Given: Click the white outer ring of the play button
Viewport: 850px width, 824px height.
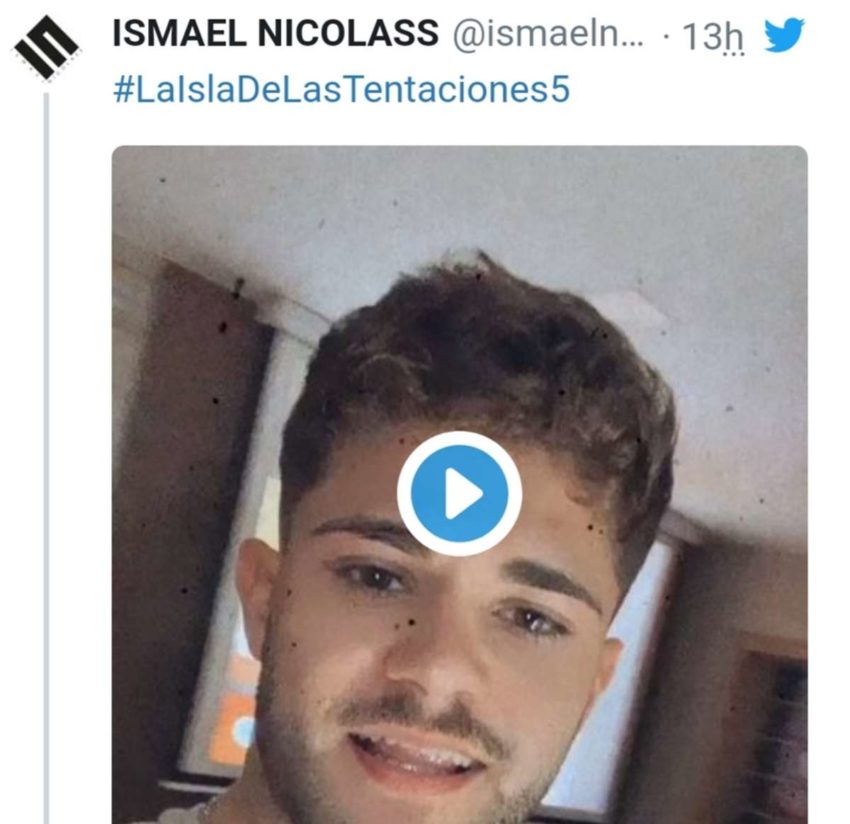Looking at the screenshot, I should coord(459,438).
